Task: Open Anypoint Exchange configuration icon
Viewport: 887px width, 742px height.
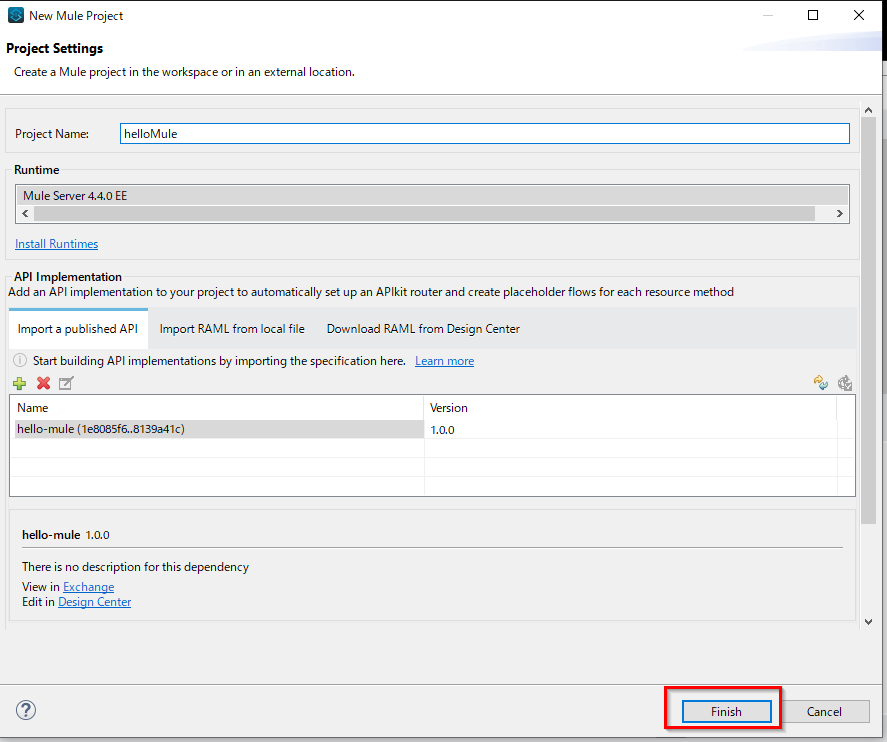Action: pos(845,383)
